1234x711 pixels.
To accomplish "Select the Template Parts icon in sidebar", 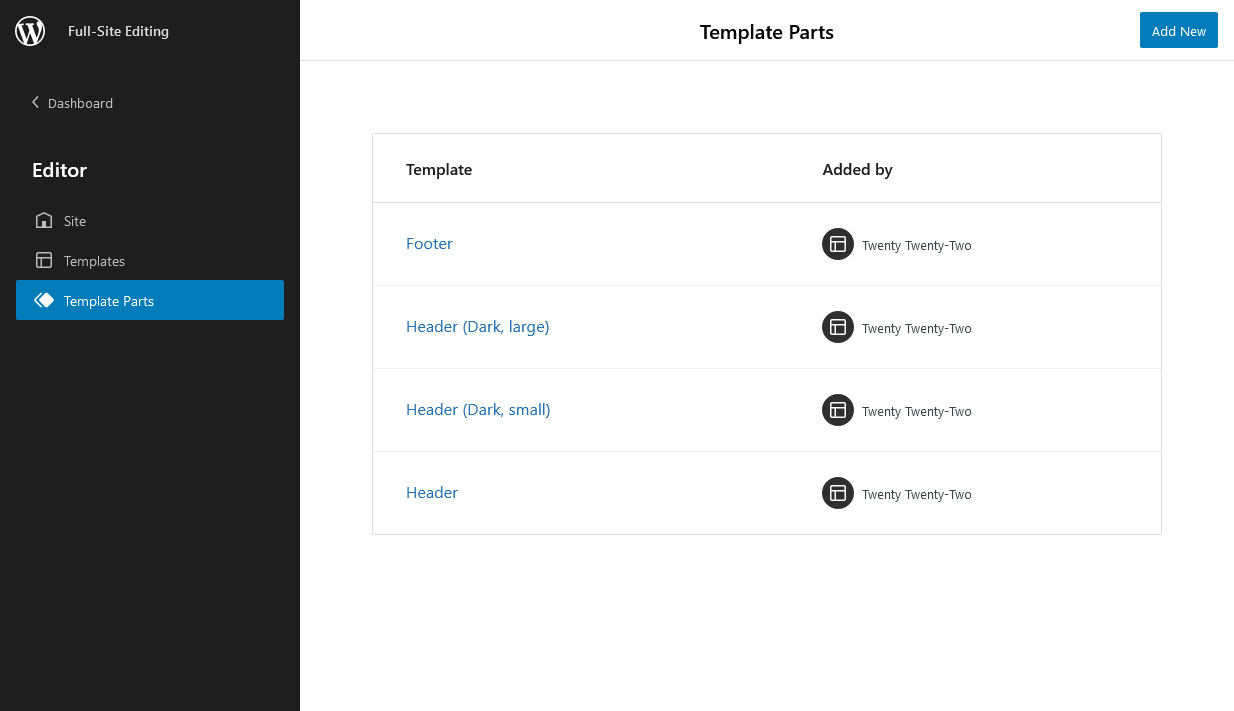I will point(44,300).
